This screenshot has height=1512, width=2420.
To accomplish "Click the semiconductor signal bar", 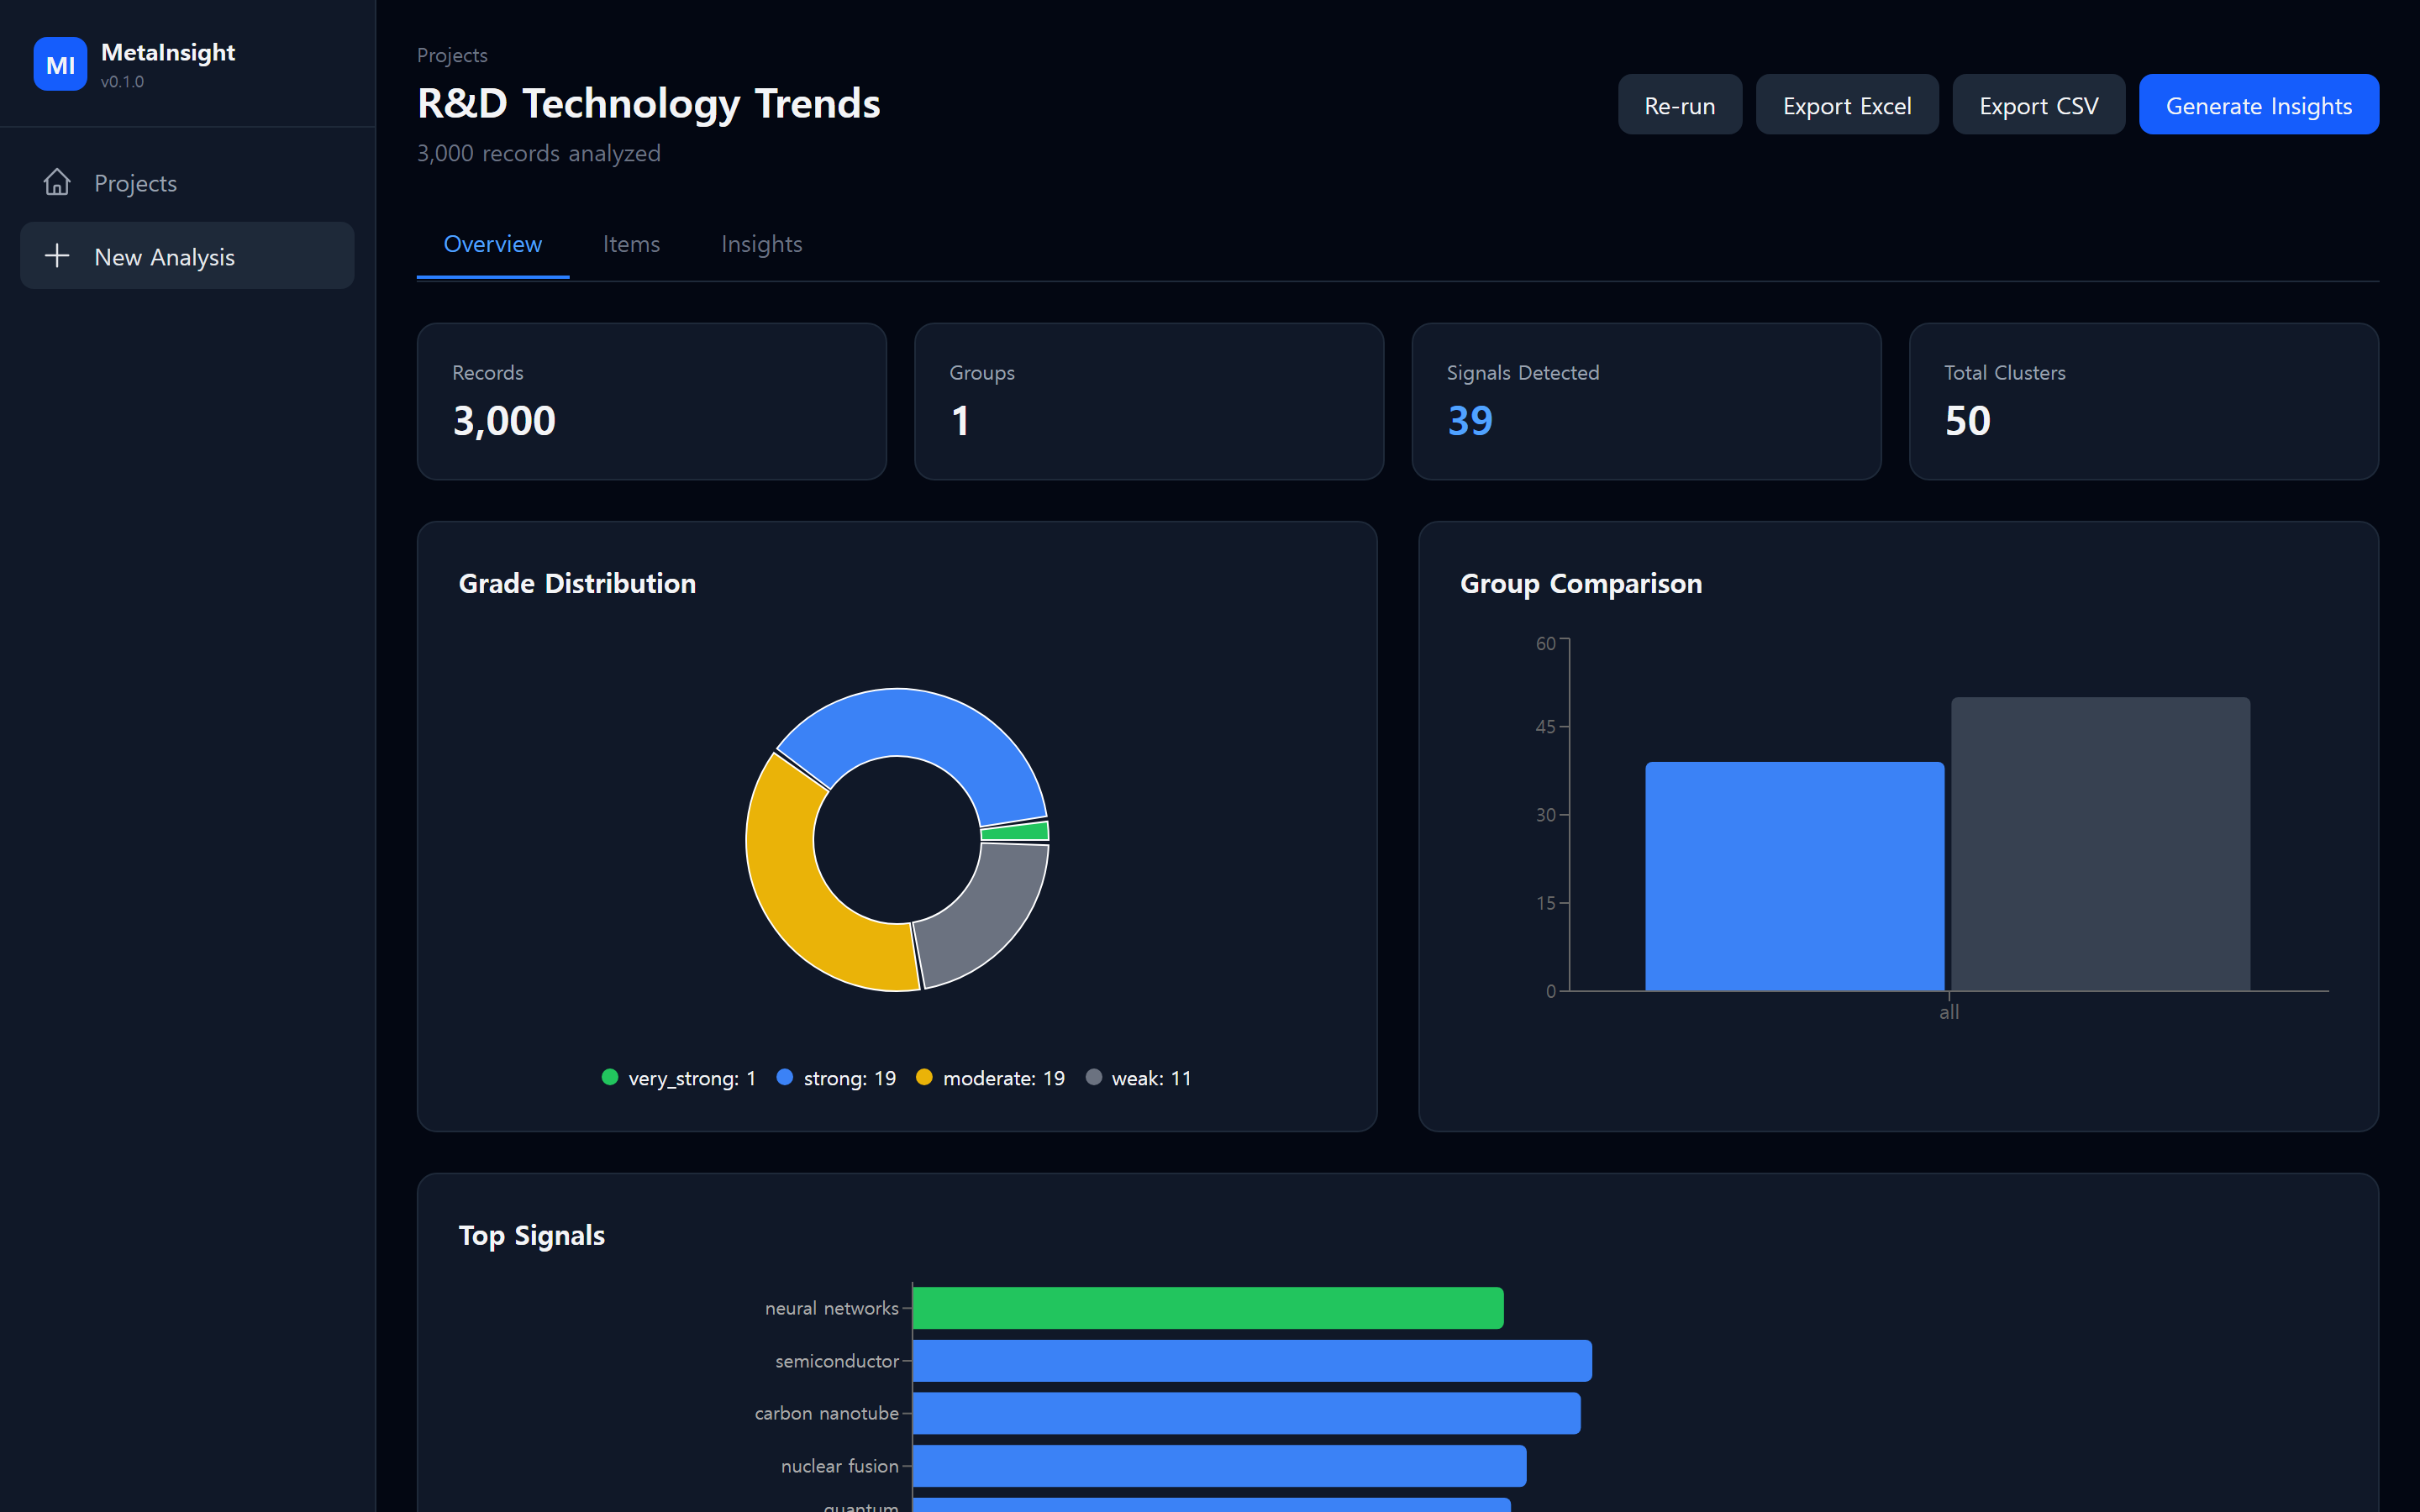I will 1252,1360.
